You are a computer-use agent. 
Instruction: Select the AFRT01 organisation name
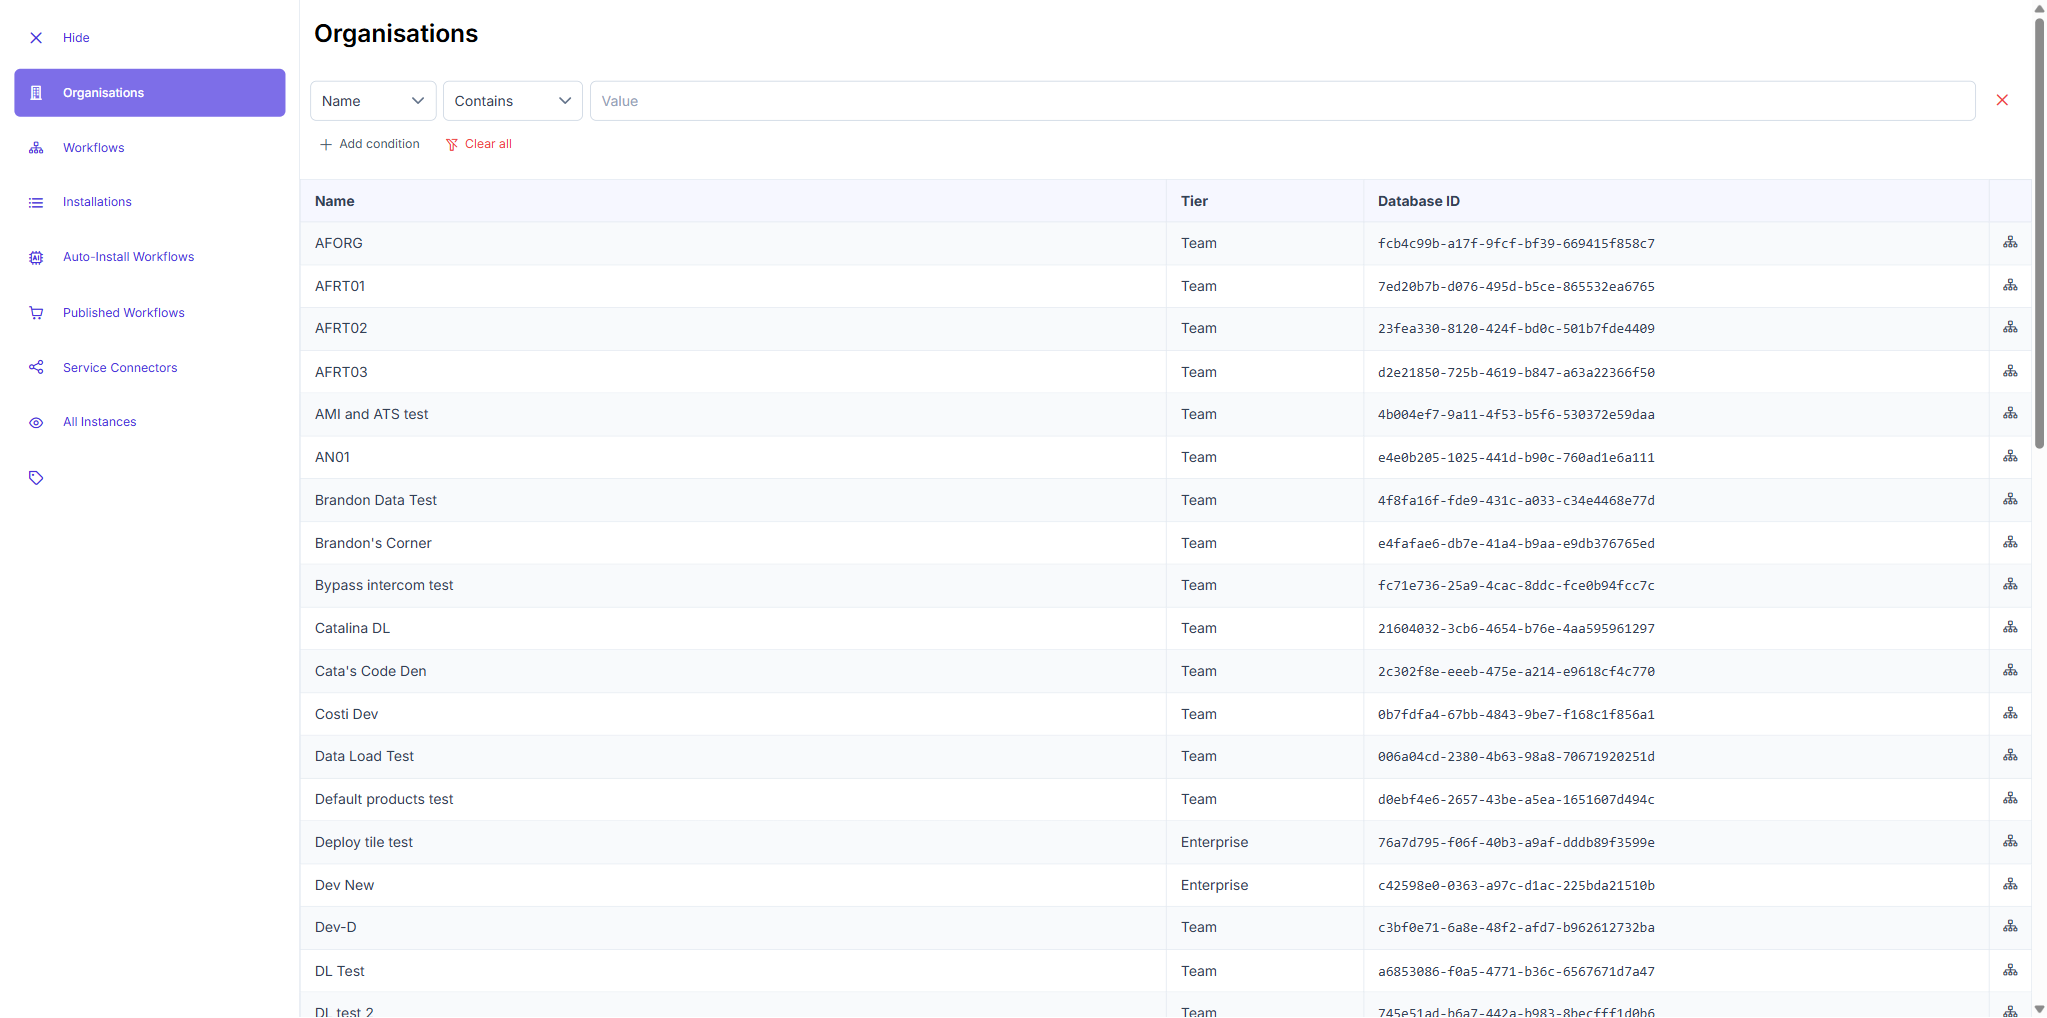[340, 286]
